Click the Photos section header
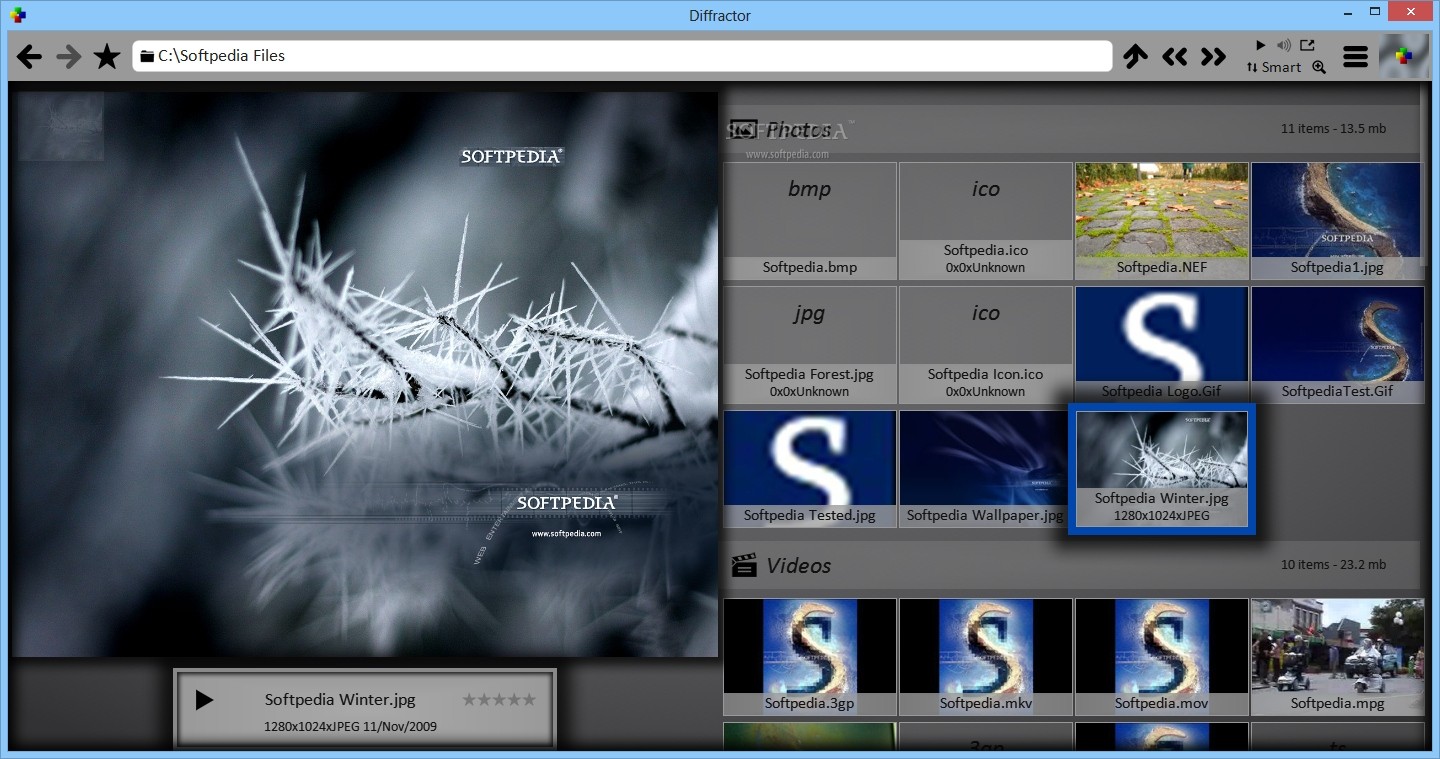The height and width of the screenshot is (759, 1440). (x=1072, y=129)
